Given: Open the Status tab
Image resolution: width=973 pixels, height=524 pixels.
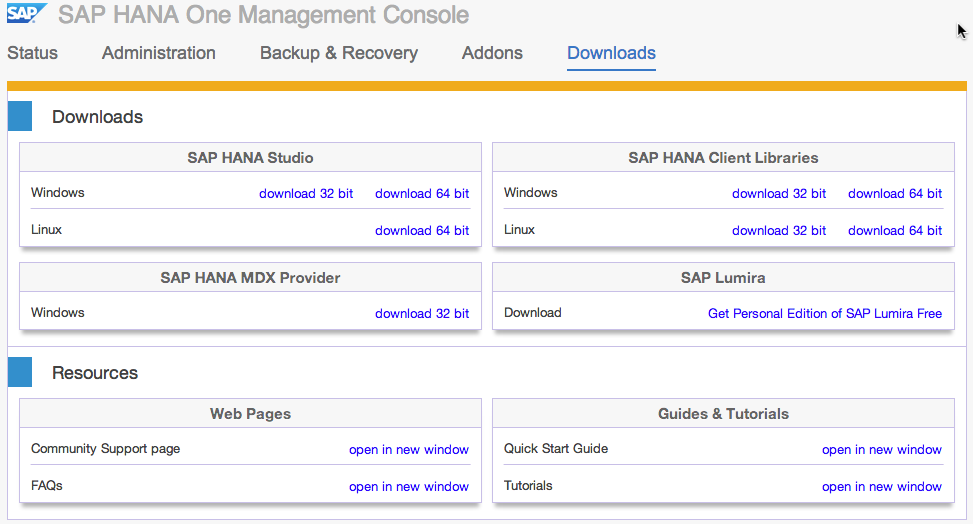Looking at the screenshot, I should click(x=32, y=53).
